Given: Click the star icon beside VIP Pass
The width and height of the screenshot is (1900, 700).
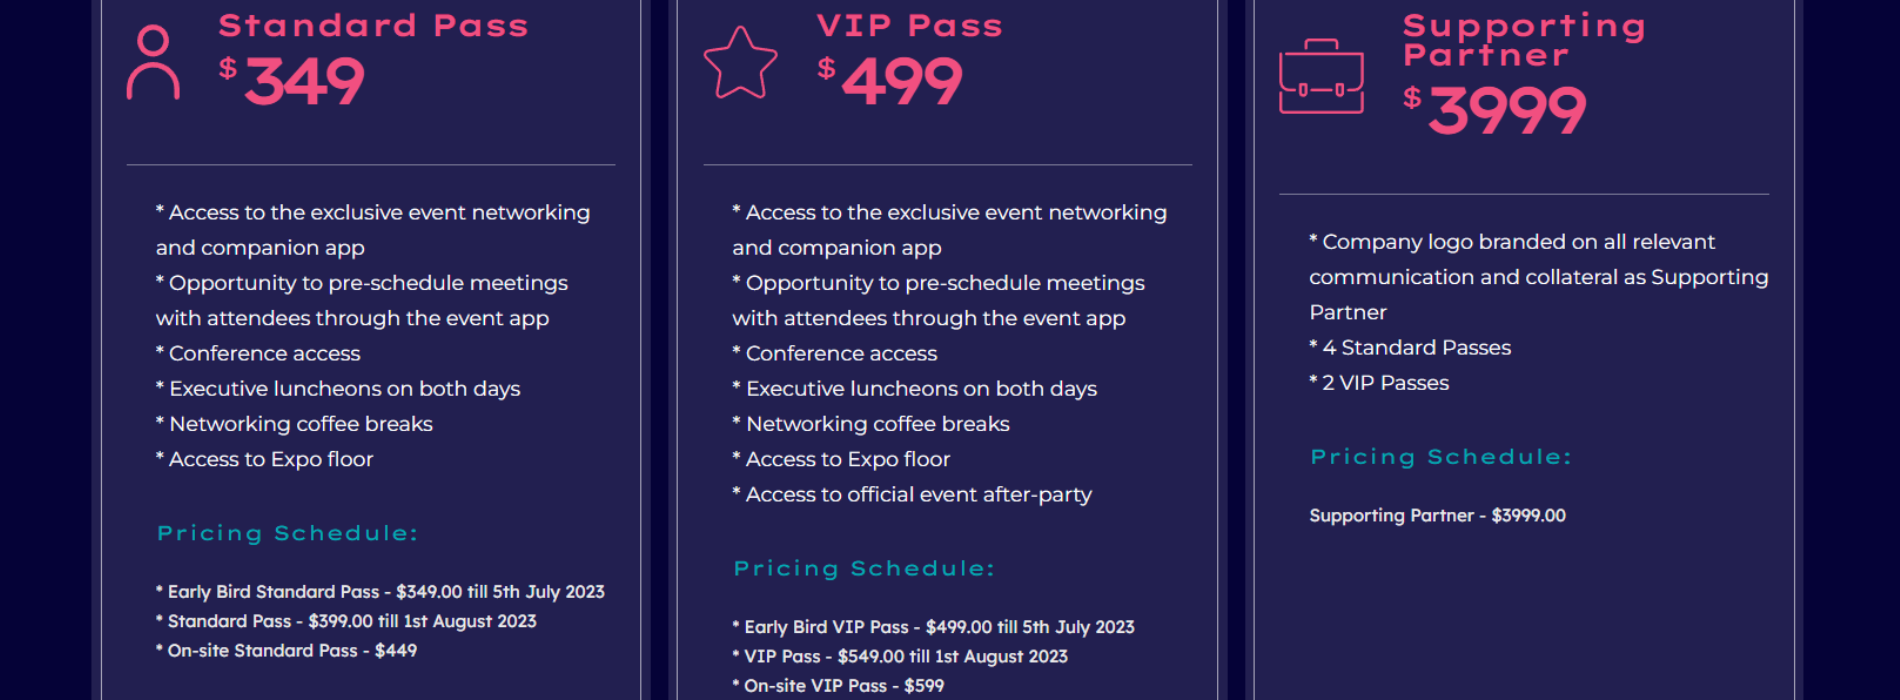Looking at the screenshot, I should [740, 63].
